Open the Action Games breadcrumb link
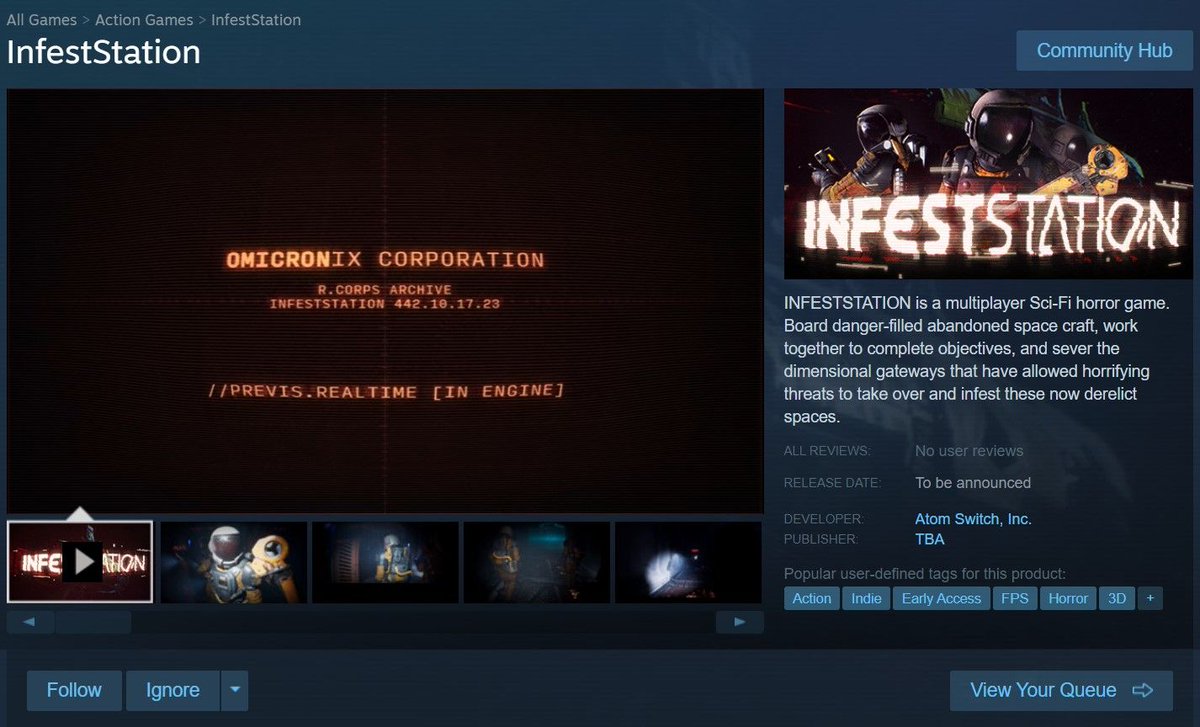The image size is (1200, 727). [144, 20]
